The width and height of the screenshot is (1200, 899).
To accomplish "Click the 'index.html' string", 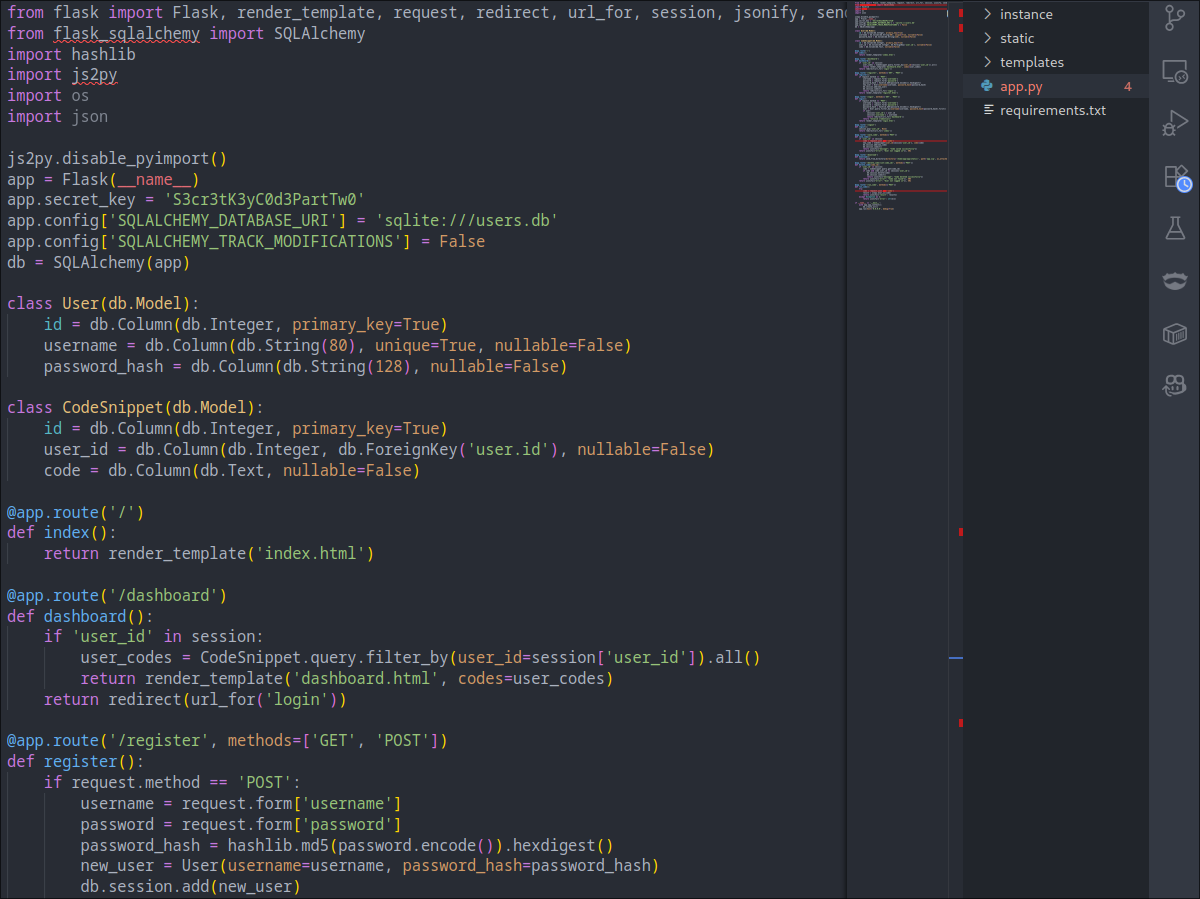I will pos(315,554).
